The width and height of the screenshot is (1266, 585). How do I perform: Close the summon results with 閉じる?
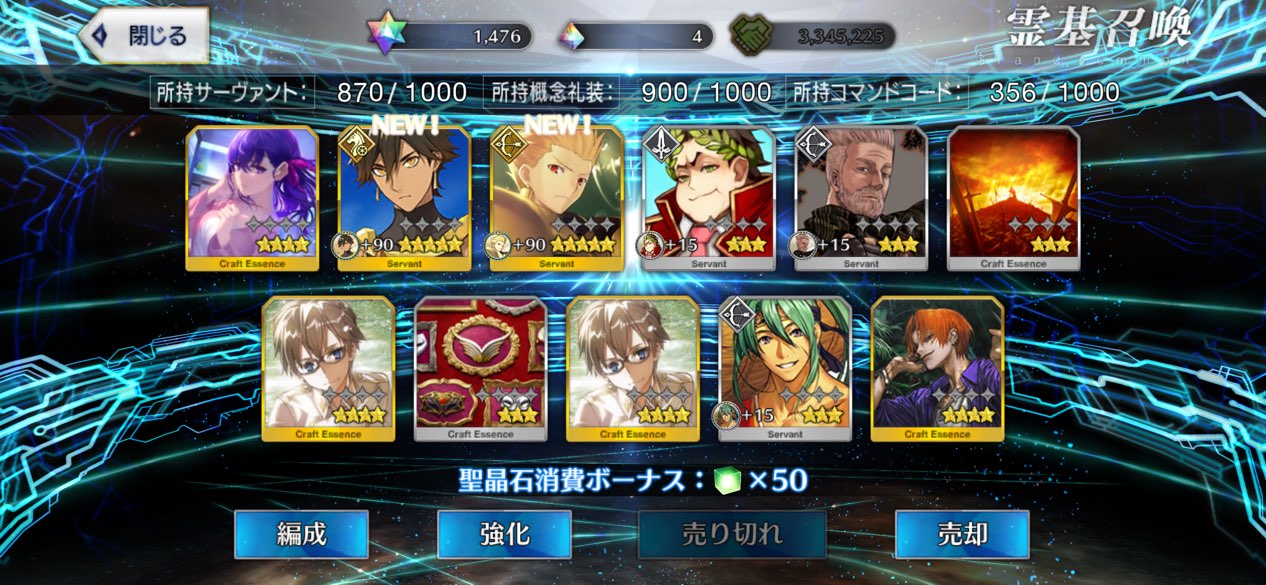point(143,36)
